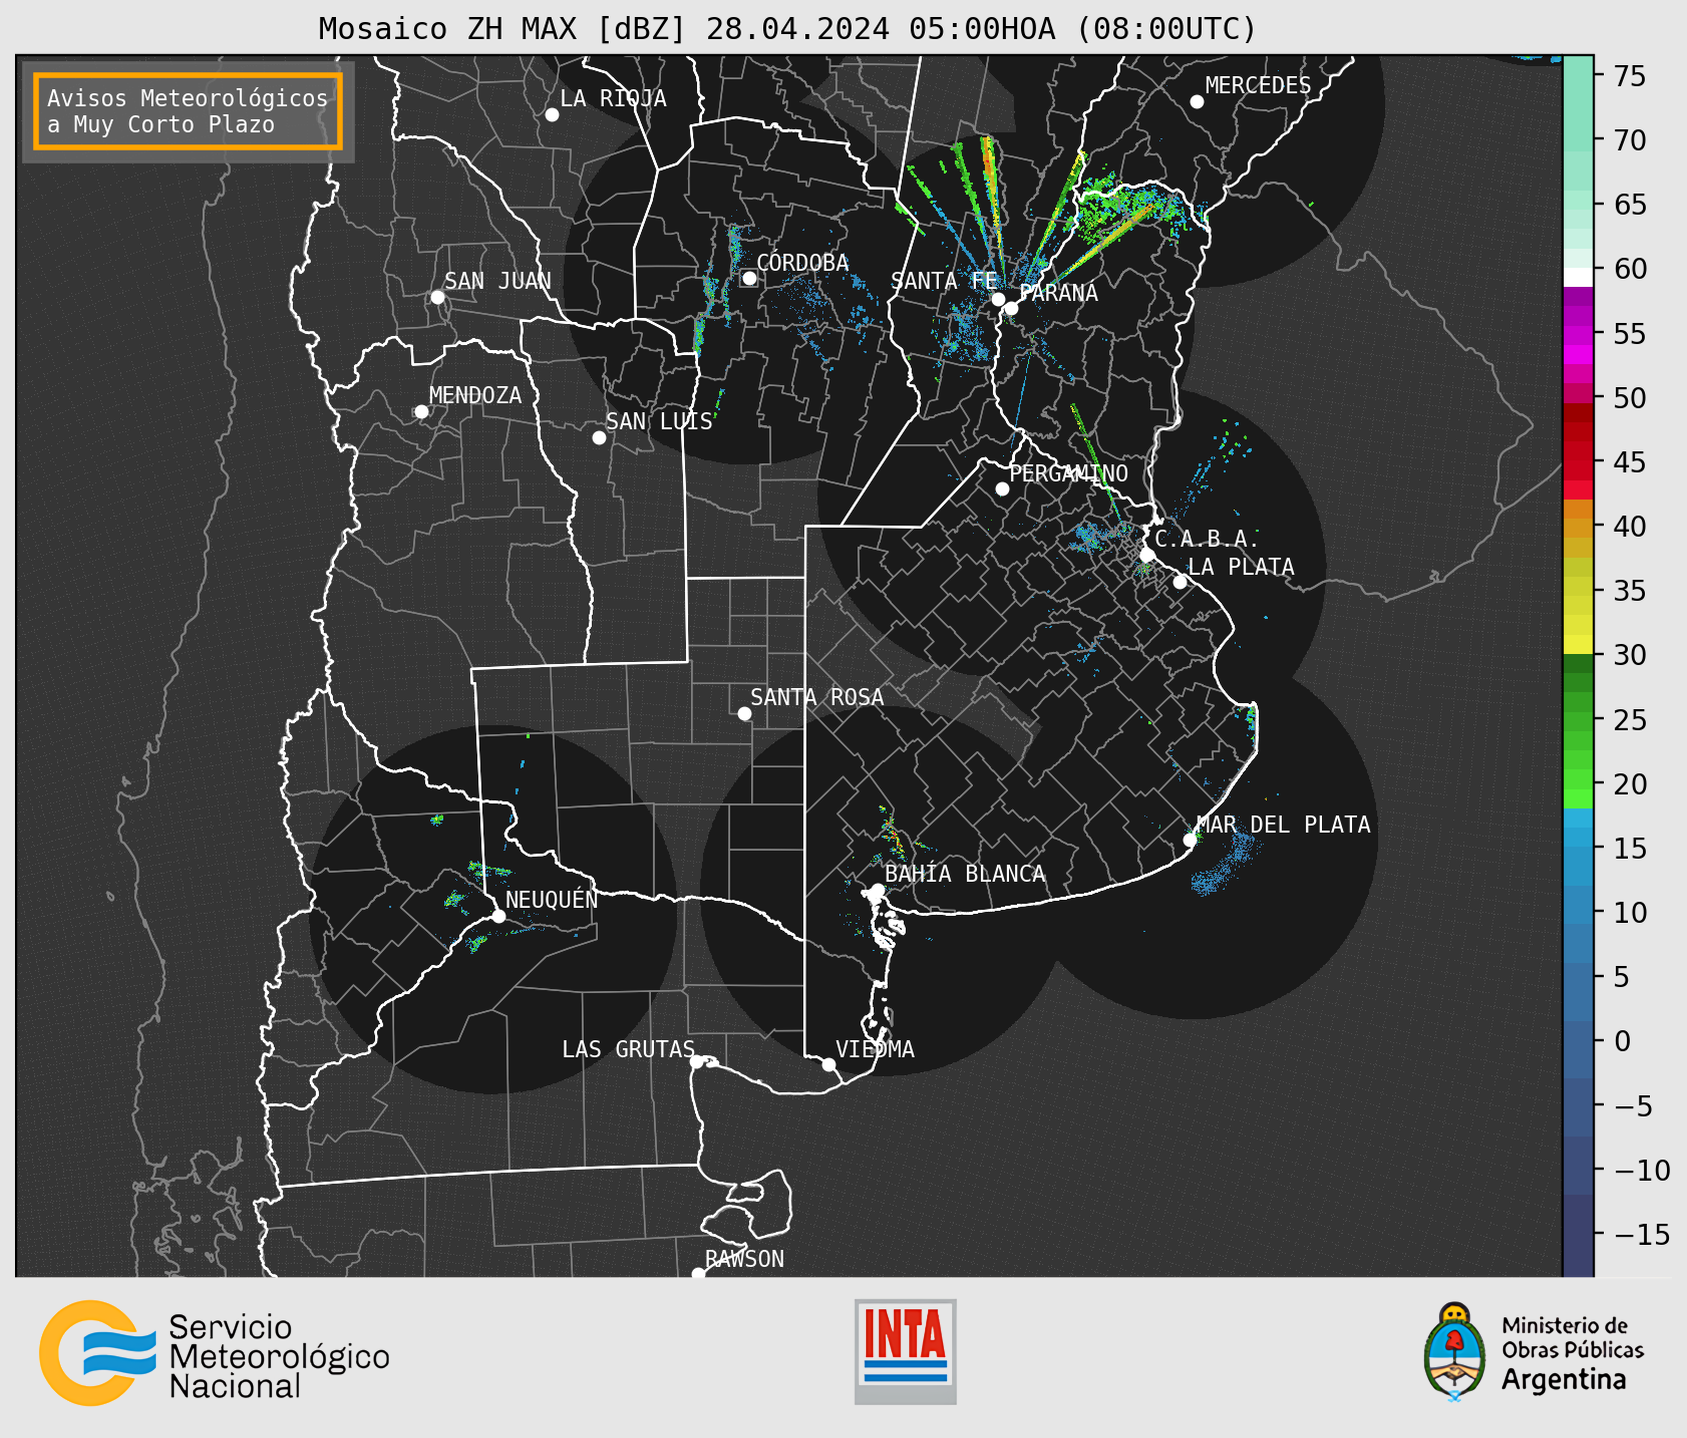Click the Santa Rosa city marker
This screenshot has height=1438, width=1687.
tap(744, 714)
